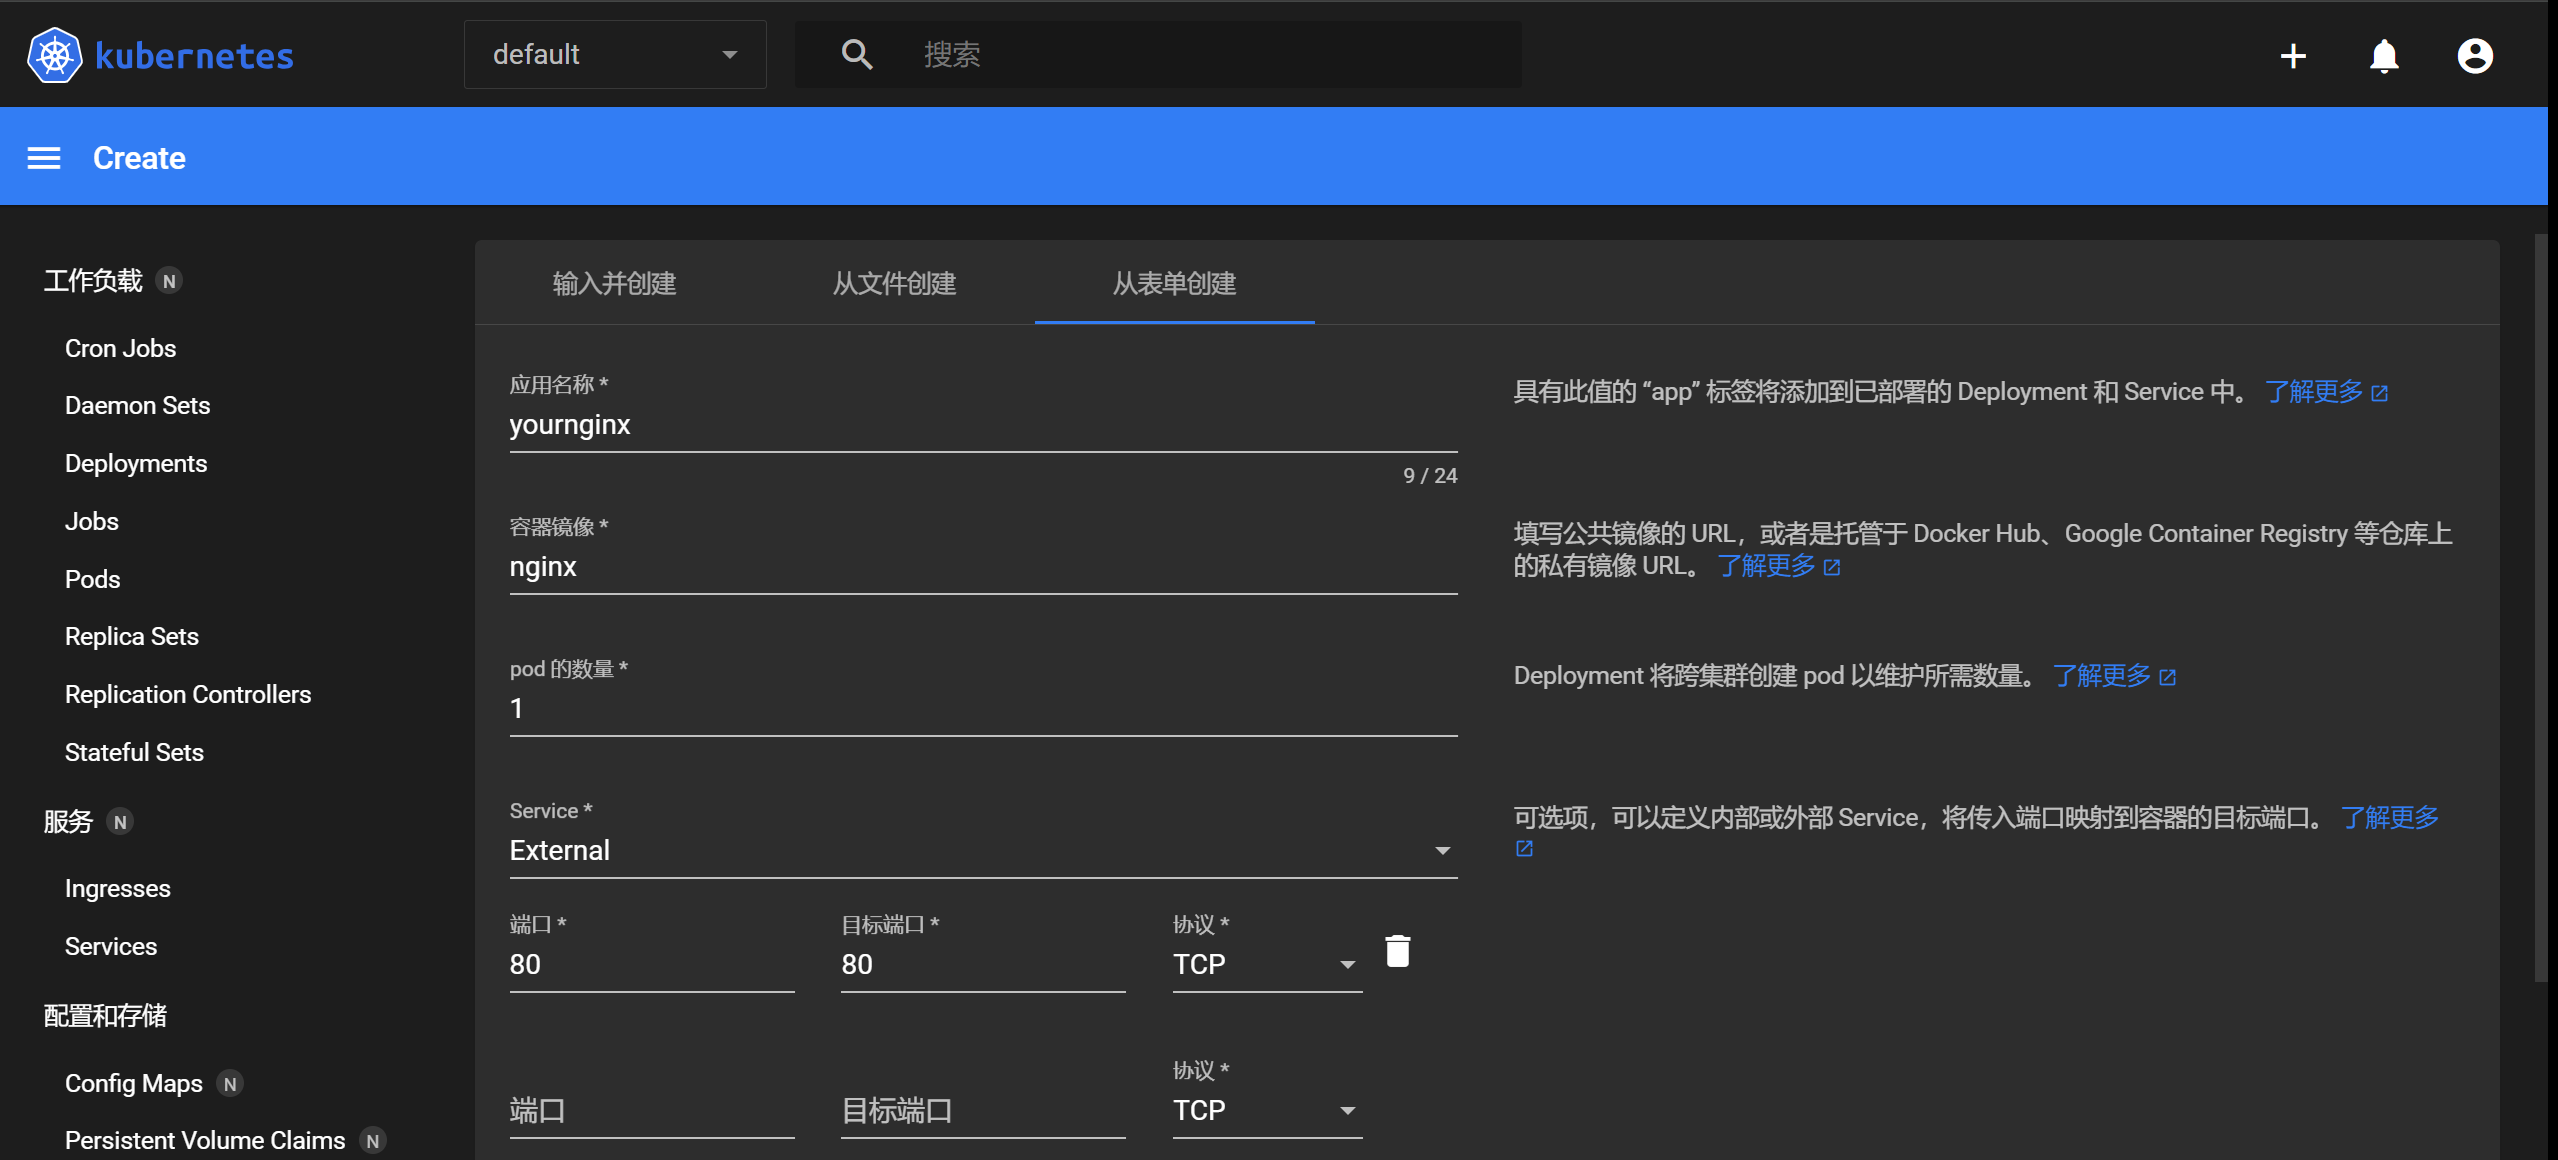Open the TCP protocol dropdown for port 80
The height and width of the screenshot is (1160, 2558).
(x=1266, y=965)
